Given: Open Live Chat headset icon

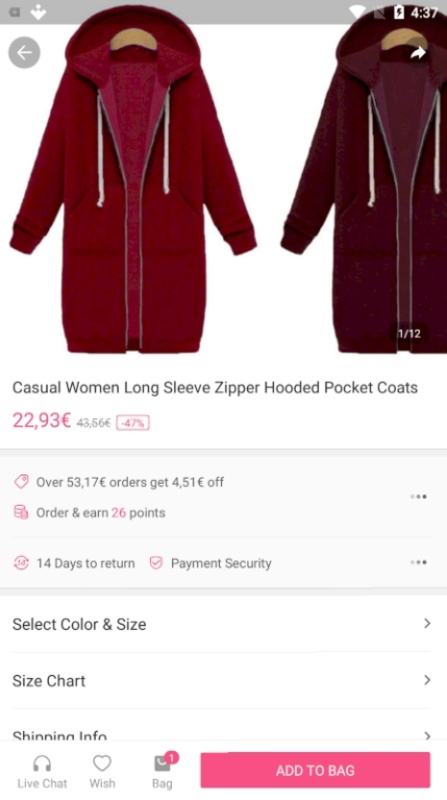Looking at the screenshot, I should coord(42,764).
